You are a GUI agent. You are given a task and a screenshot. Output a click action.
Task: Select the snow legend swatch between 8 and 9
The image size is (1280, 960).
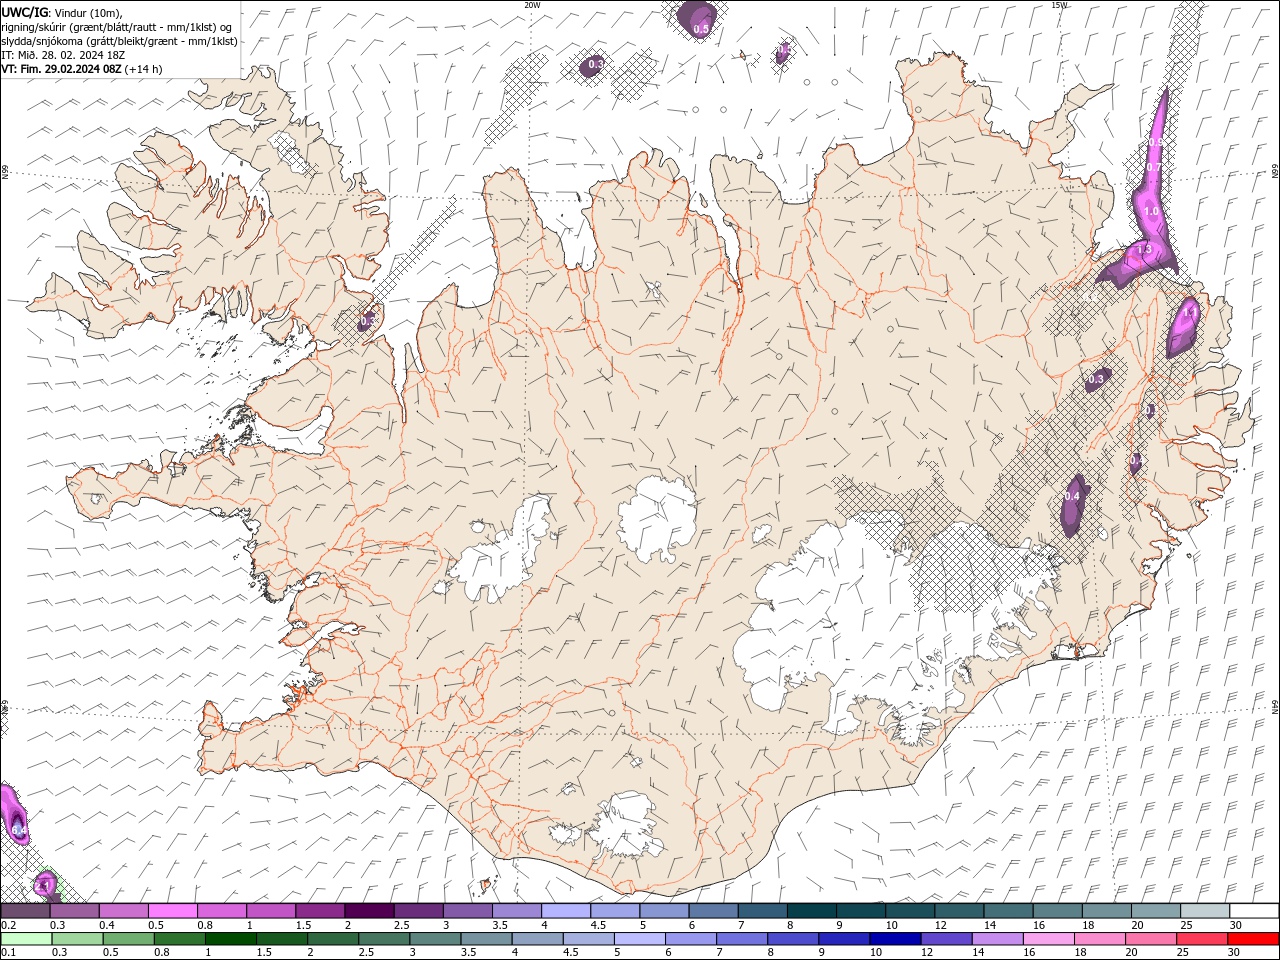(x=812, y=910)
